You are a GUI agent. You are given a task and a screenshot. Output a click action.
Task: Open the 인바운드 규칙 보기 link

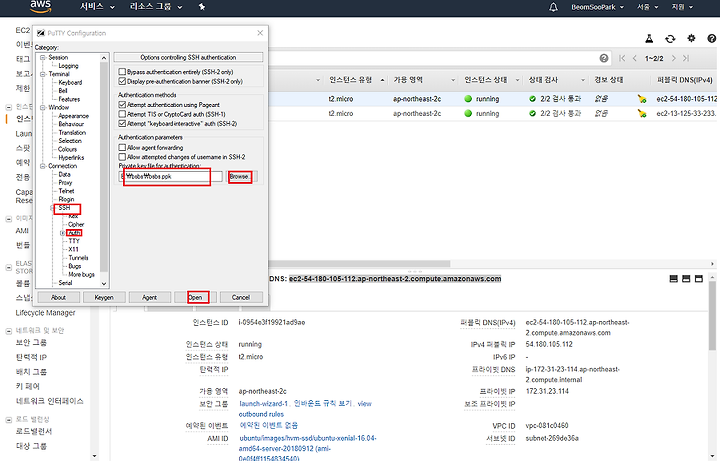323,403
